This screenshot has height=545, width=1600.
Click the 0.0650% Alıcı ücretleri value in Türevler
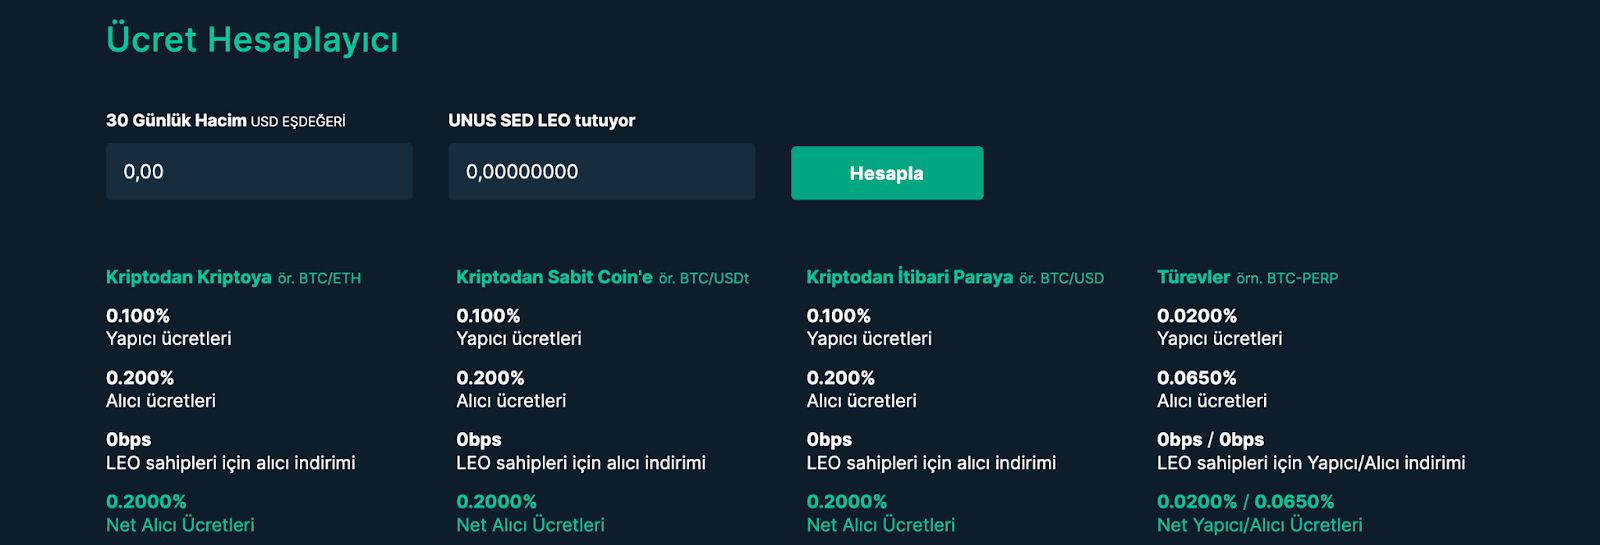pyautogui.click(x=1197, y=378)
